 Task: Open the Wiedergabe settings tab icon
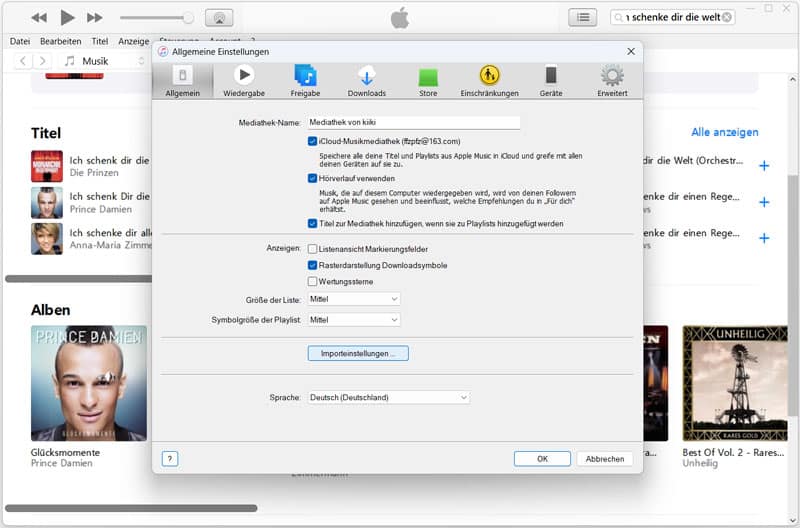(x=243, y=75)
